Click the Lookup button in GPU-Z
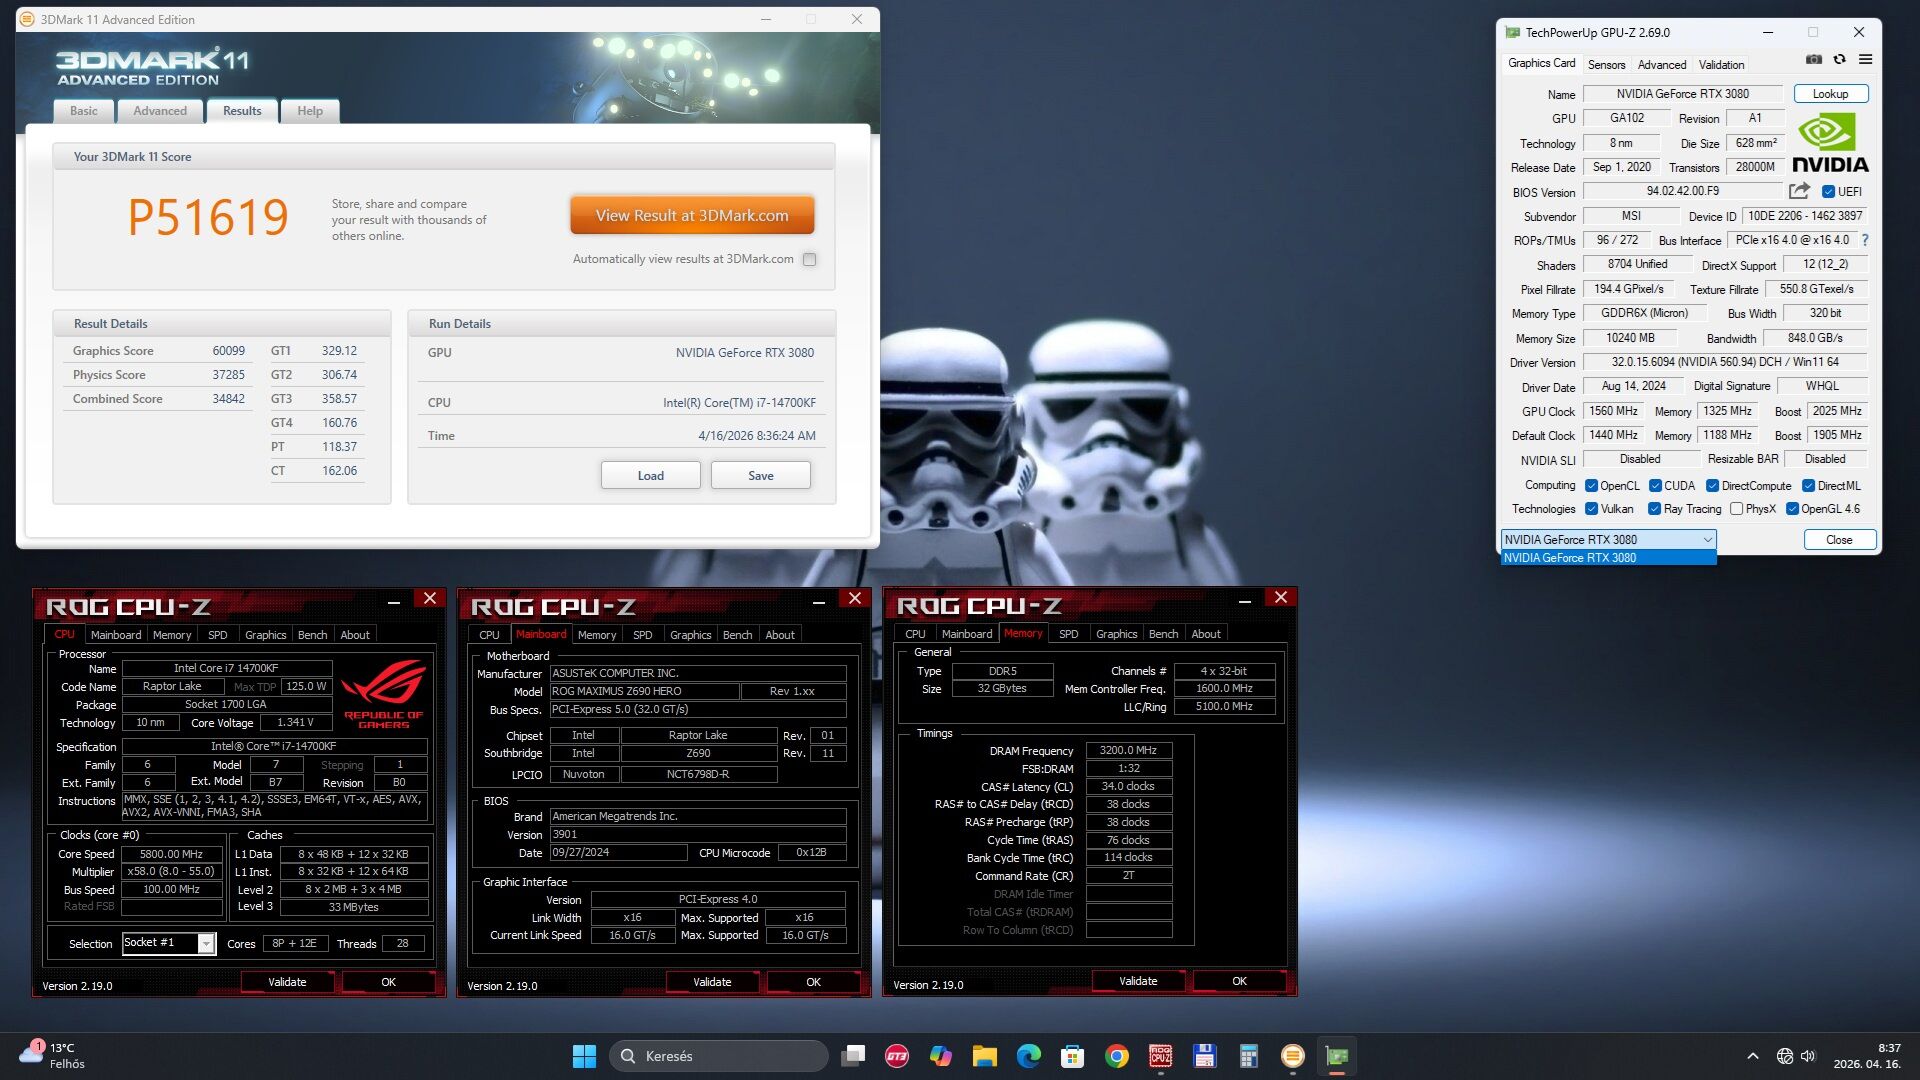1920x1080 pixels. (1830, 94)
